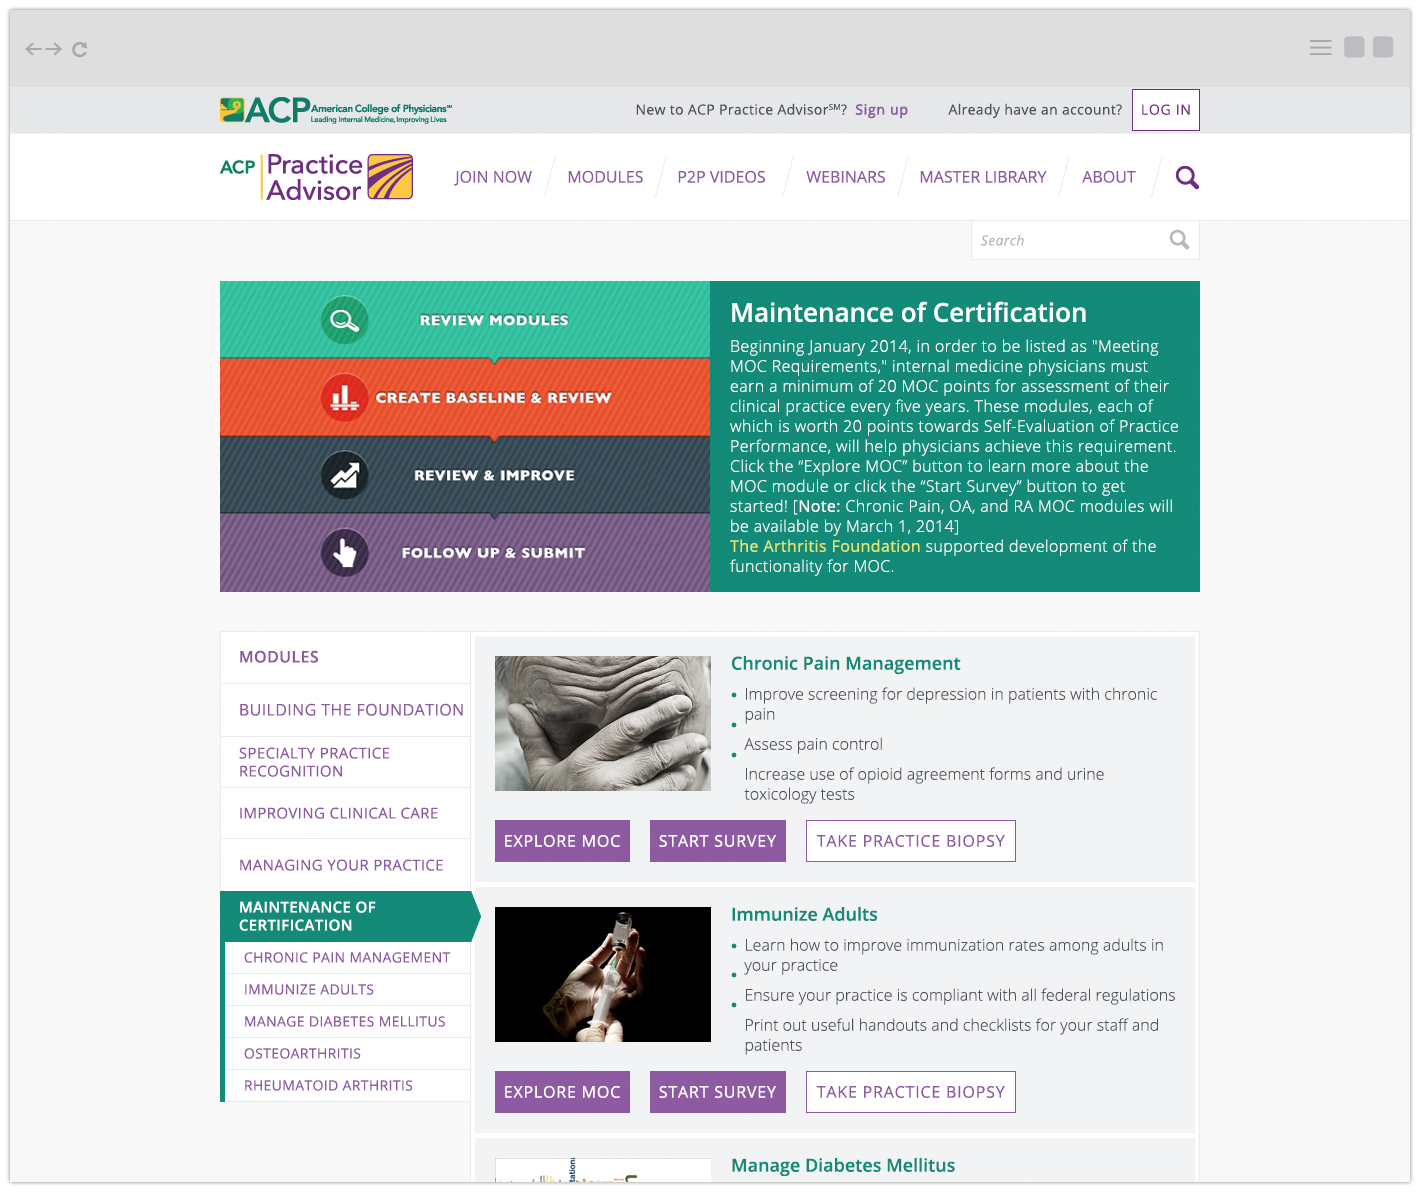This screenshot has width=1420, height=1193.
Task: Click the Review & Improve trend arrow icon
Action: pyautogui.click(x=345, y=475)
